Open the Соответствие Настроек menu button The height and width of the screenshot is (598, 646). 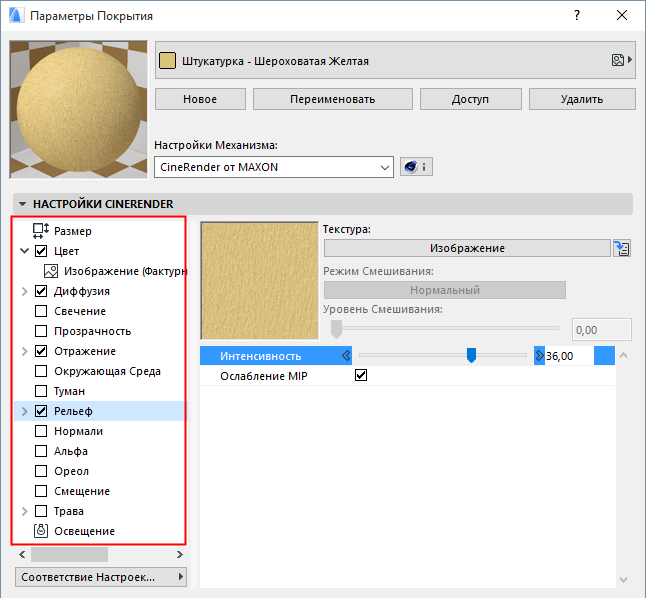tap(101, 577)
